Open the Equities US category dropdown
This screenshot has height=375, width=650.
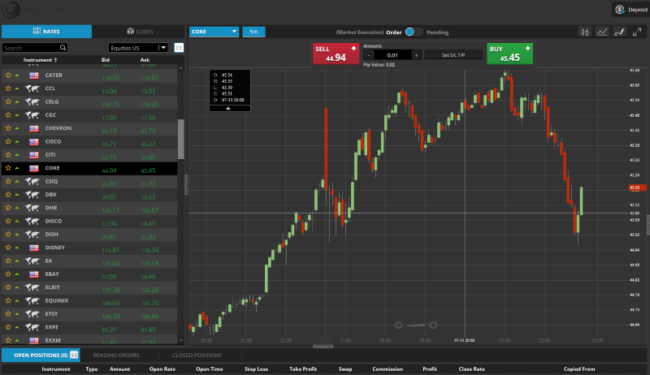[x=138, y=48]
